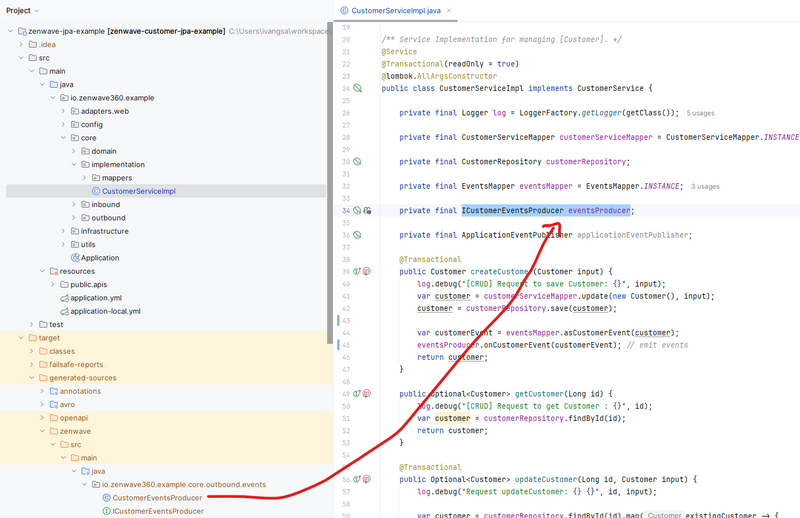The height and width of the screenshot is (518, 800).
Task: Click the Spring bean gutter icon on line 24
Action: [x=358, y=88]
